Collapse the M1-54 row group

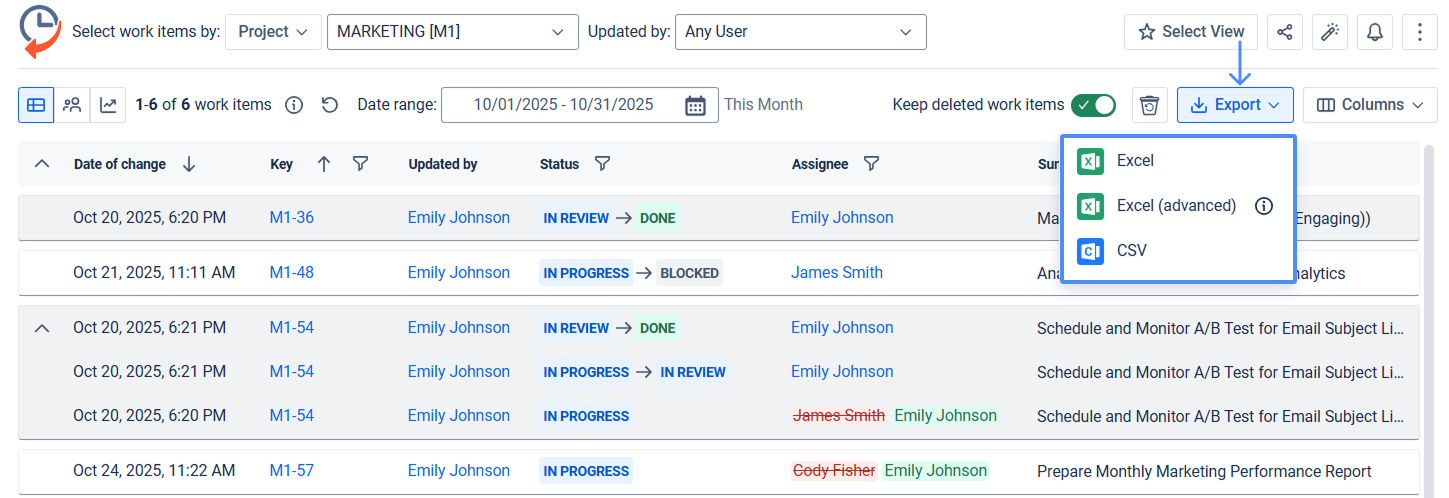click(42, 328)
